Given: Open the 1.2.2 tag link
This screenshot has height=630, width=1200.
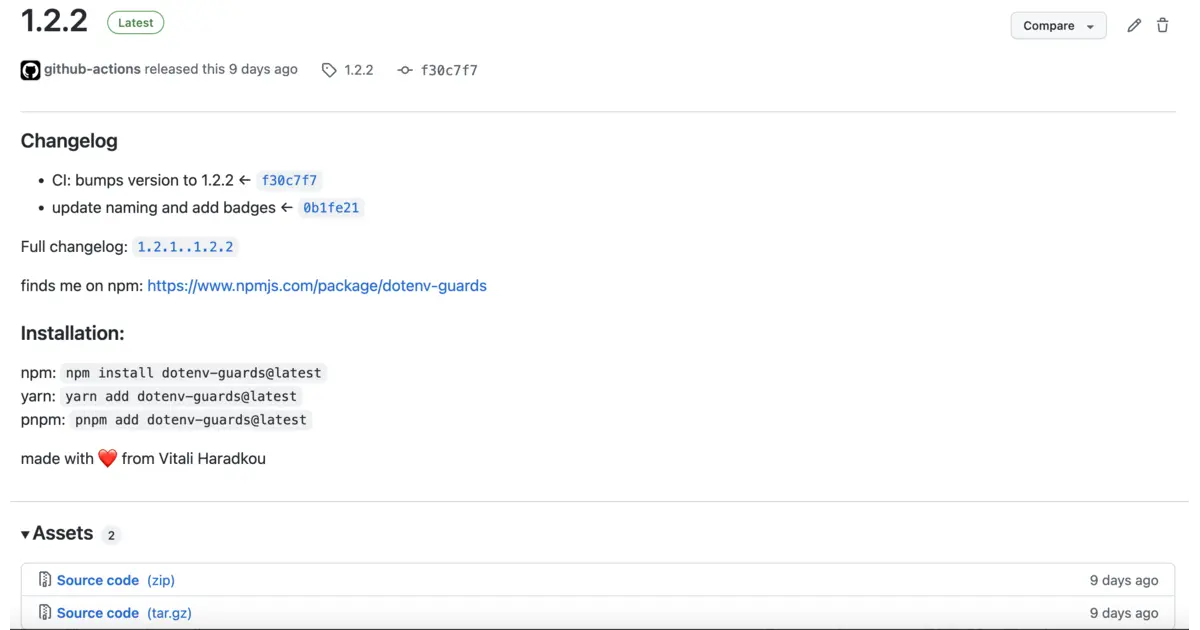Looking at the screenshot, I should point(358,70).
